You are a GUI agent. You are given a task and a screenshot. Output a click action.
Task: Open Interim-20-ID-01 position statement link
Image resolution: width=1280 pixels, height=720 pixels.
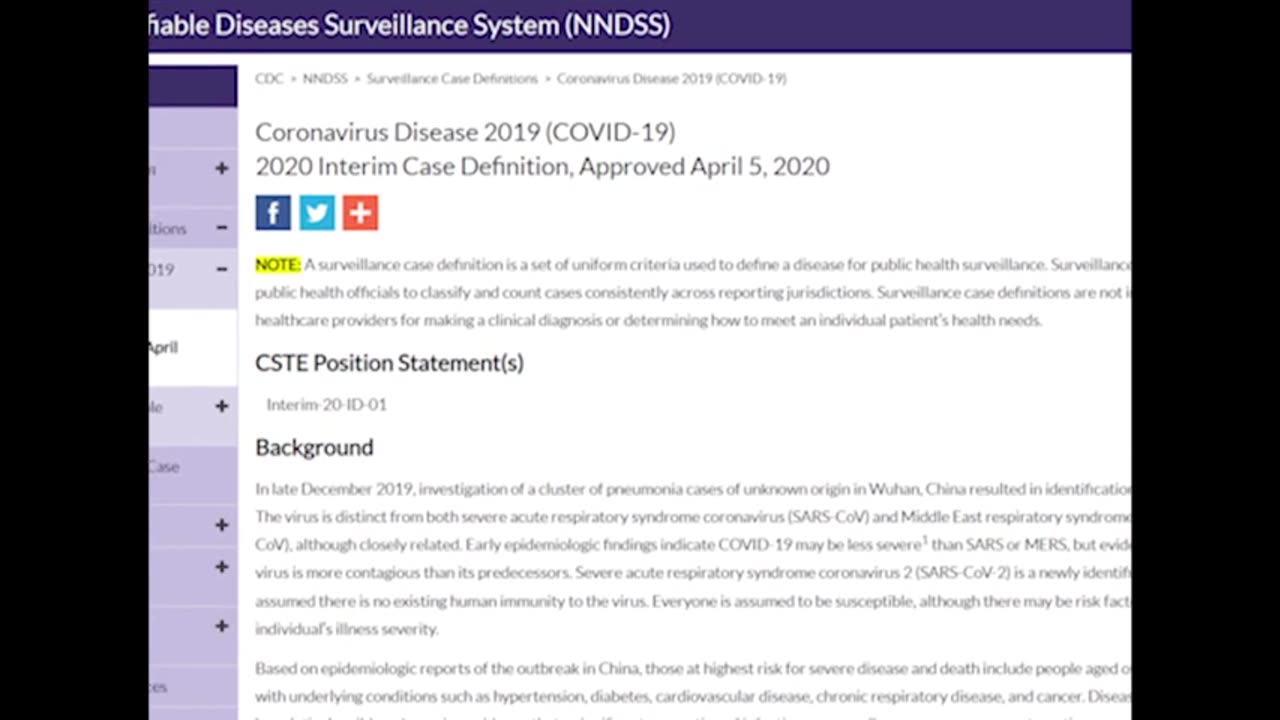point(326,404)
